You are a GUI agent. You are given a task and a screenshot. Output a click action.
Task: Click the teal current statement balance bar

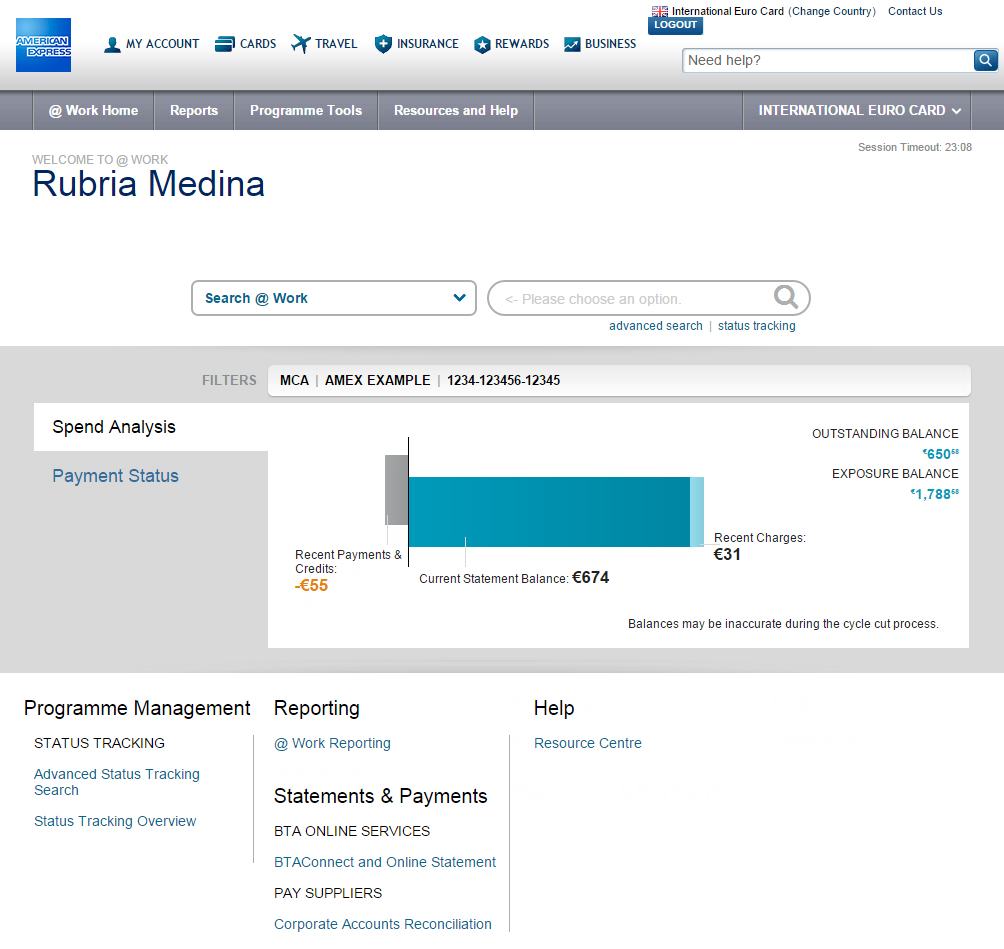coord(548,512)
